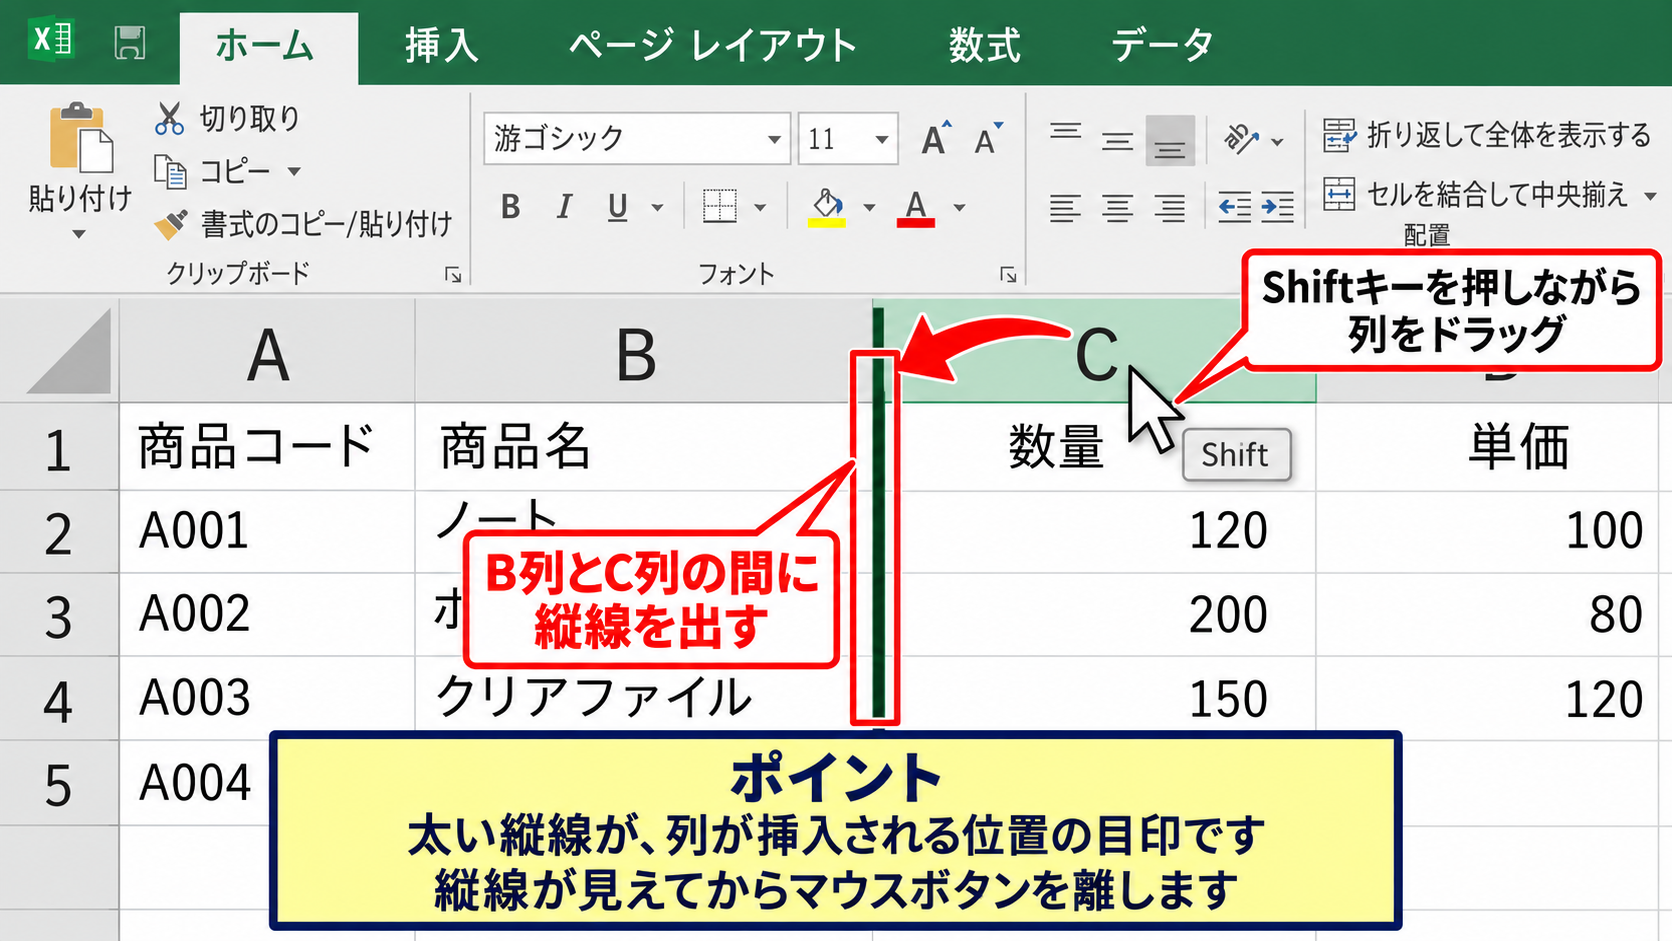1672x941 pixels.
Task: Open the 数式 tab
Action: click(x=985, y=46)
